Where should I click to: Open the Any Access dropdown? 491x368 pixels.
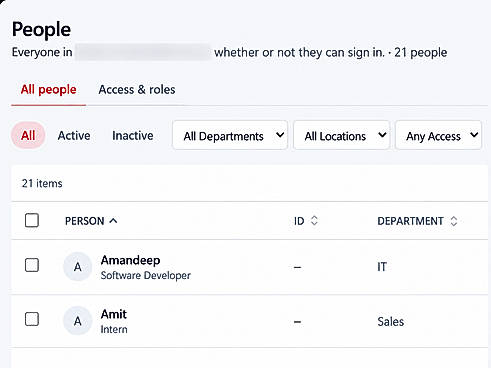point(438,135)
